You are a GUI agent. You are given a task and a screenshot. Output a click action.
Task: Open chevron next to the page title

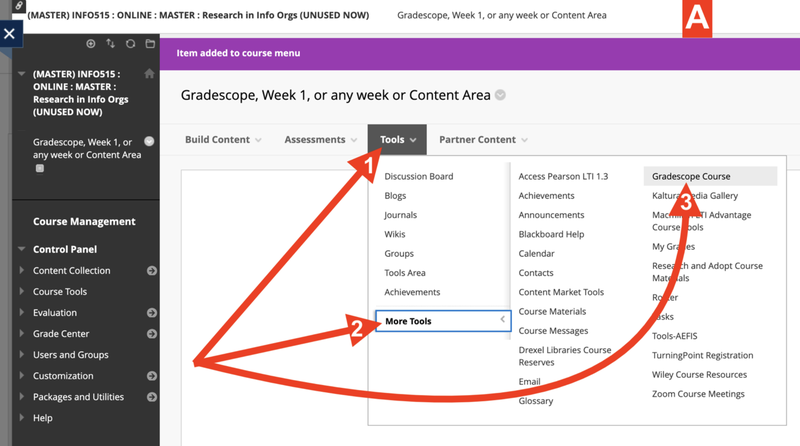pyautogui.click(x=500, y=96)
